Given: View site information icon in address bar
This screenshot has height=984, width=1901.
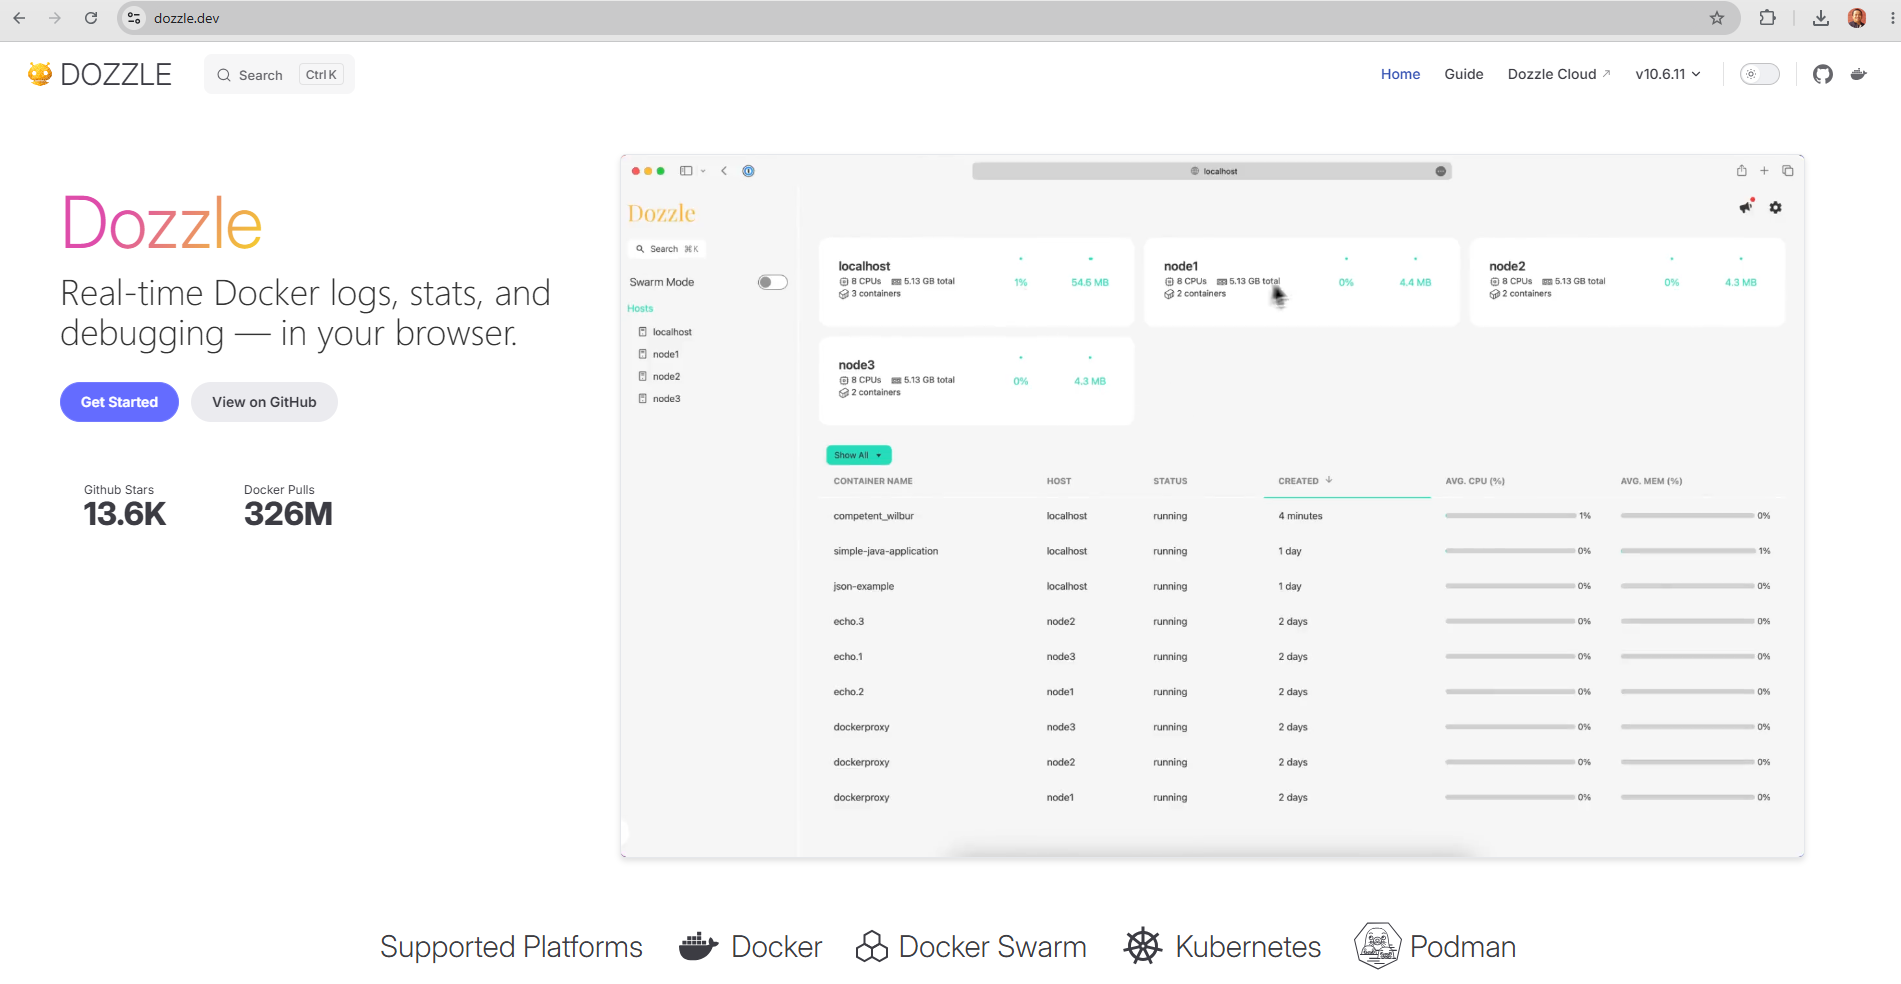Looking at the screenshot, I should (x=134, y=18).
